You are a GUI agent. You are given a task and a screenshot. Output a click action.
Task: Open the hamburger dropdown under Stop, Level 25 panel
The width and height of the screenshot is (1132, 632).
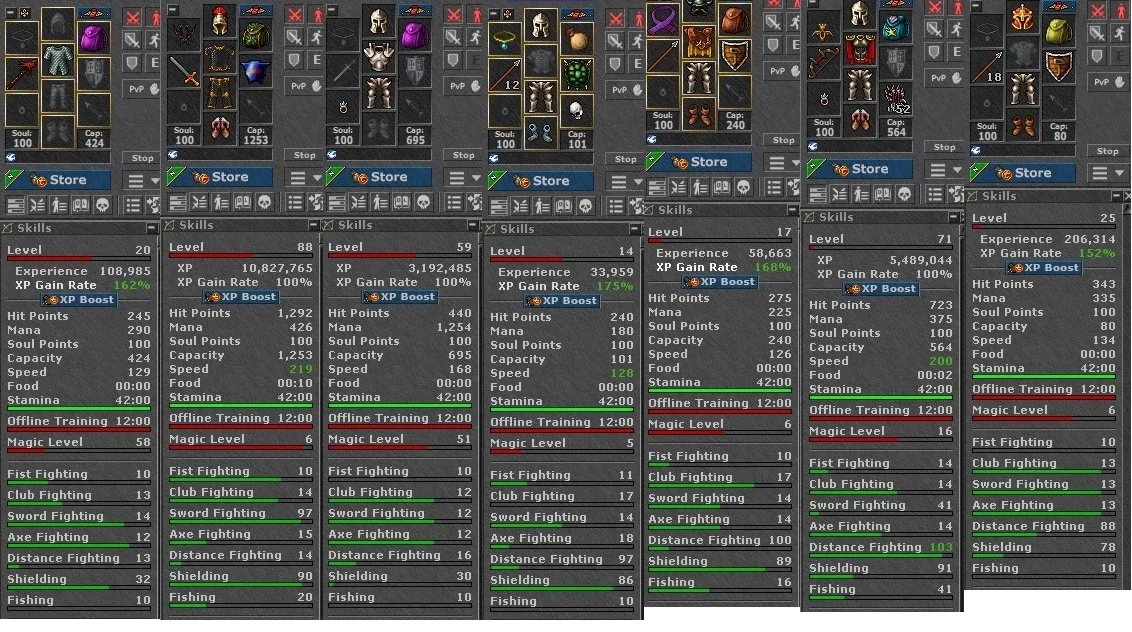pos(1107,173)
